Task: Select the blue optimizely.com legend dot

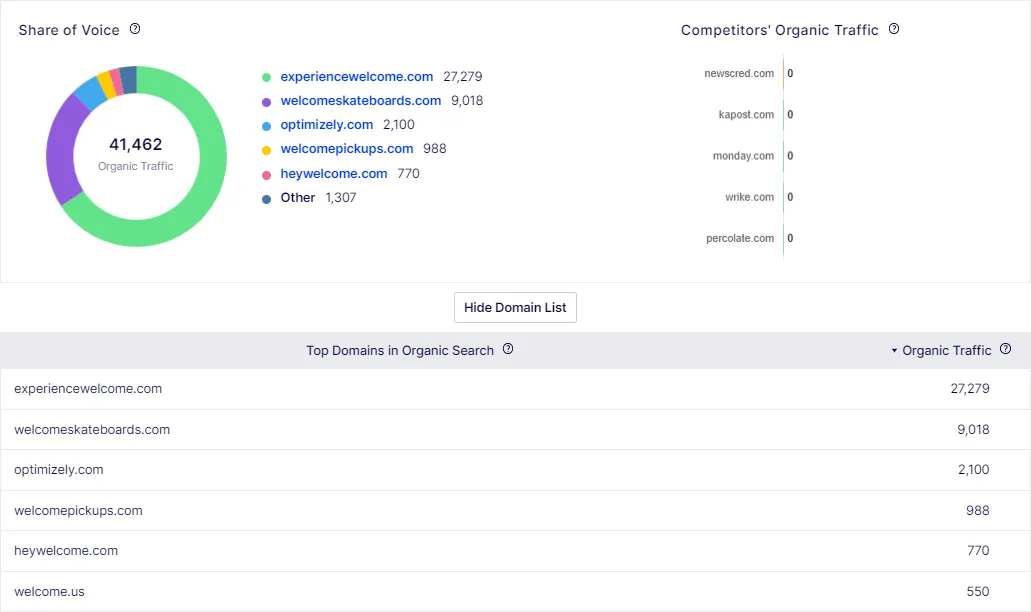Action: point(266,126)
